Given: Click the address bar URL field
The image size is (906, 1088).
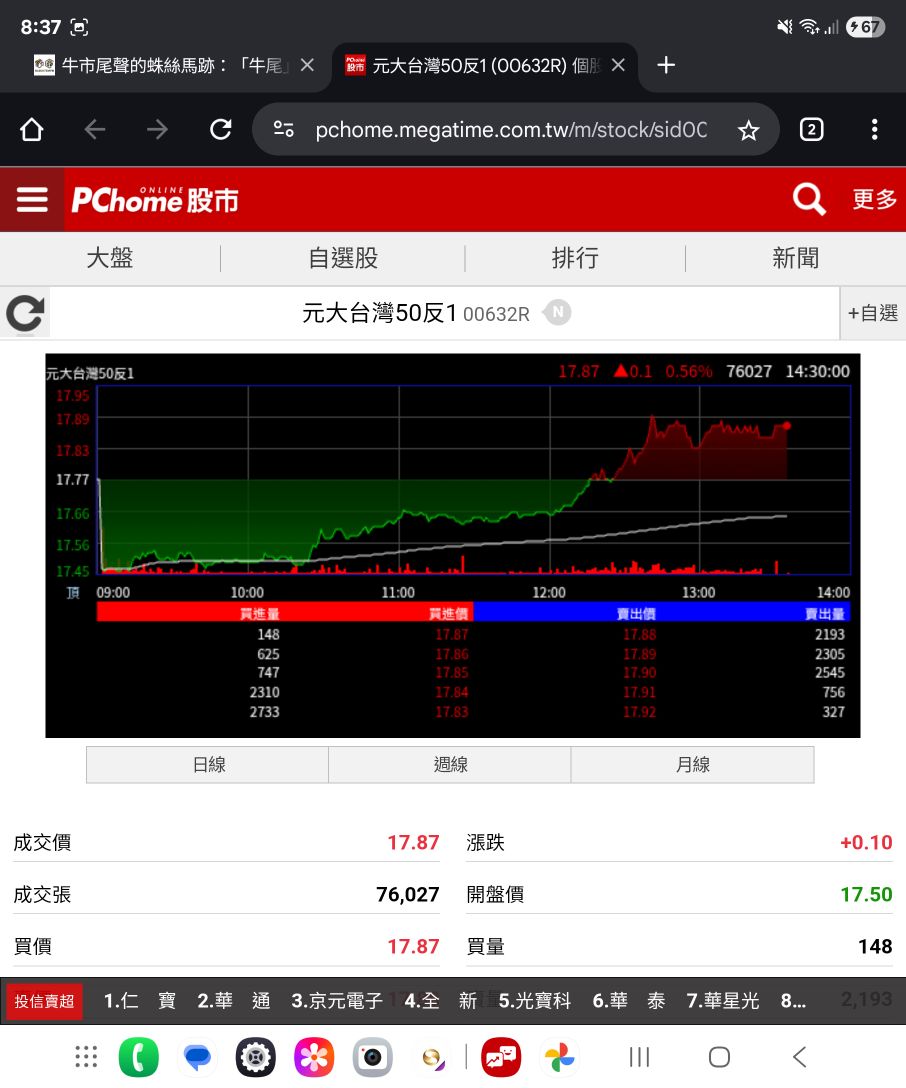Looking at the screenshot, I should 511,130.
